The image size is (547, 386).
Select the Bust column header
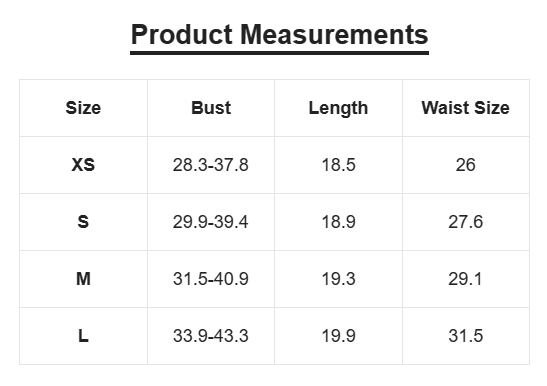[x=211, y=108]
